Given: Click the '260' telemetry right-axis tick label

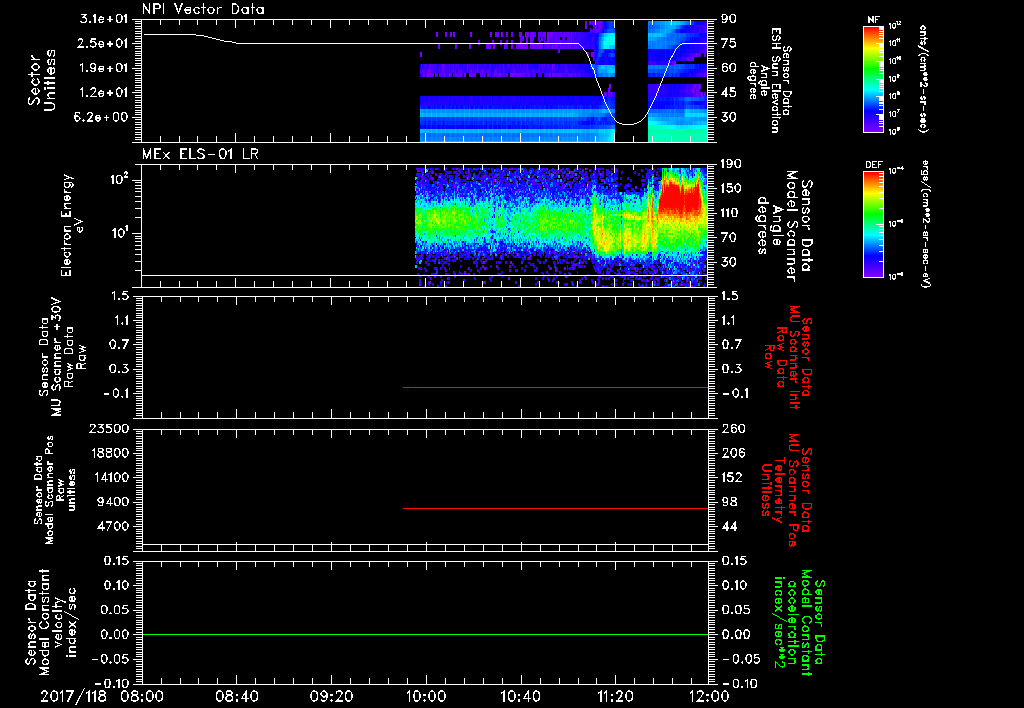Looking at the screenshot, I should [733, 428].
